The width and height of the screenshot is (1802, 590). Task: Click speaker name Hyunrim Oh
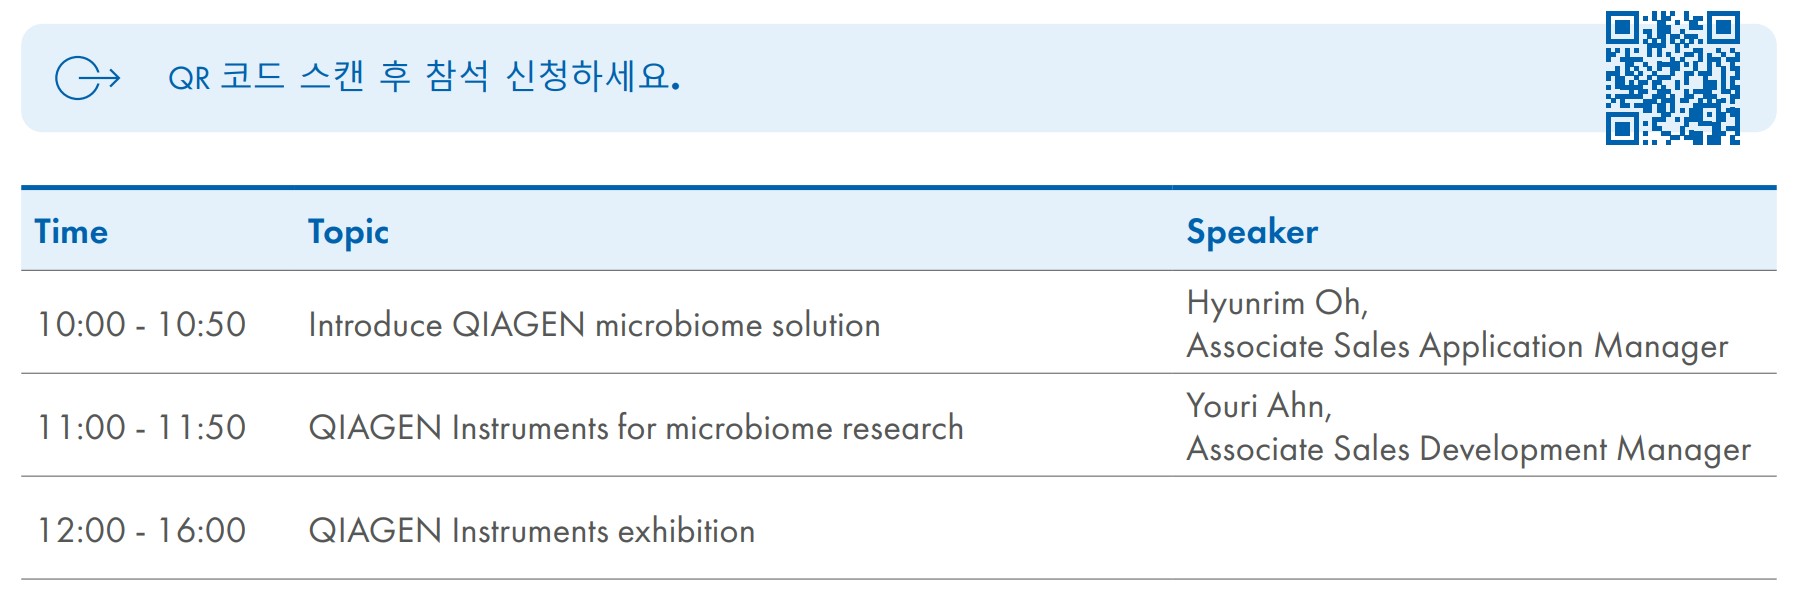(x=1277, y=302)
